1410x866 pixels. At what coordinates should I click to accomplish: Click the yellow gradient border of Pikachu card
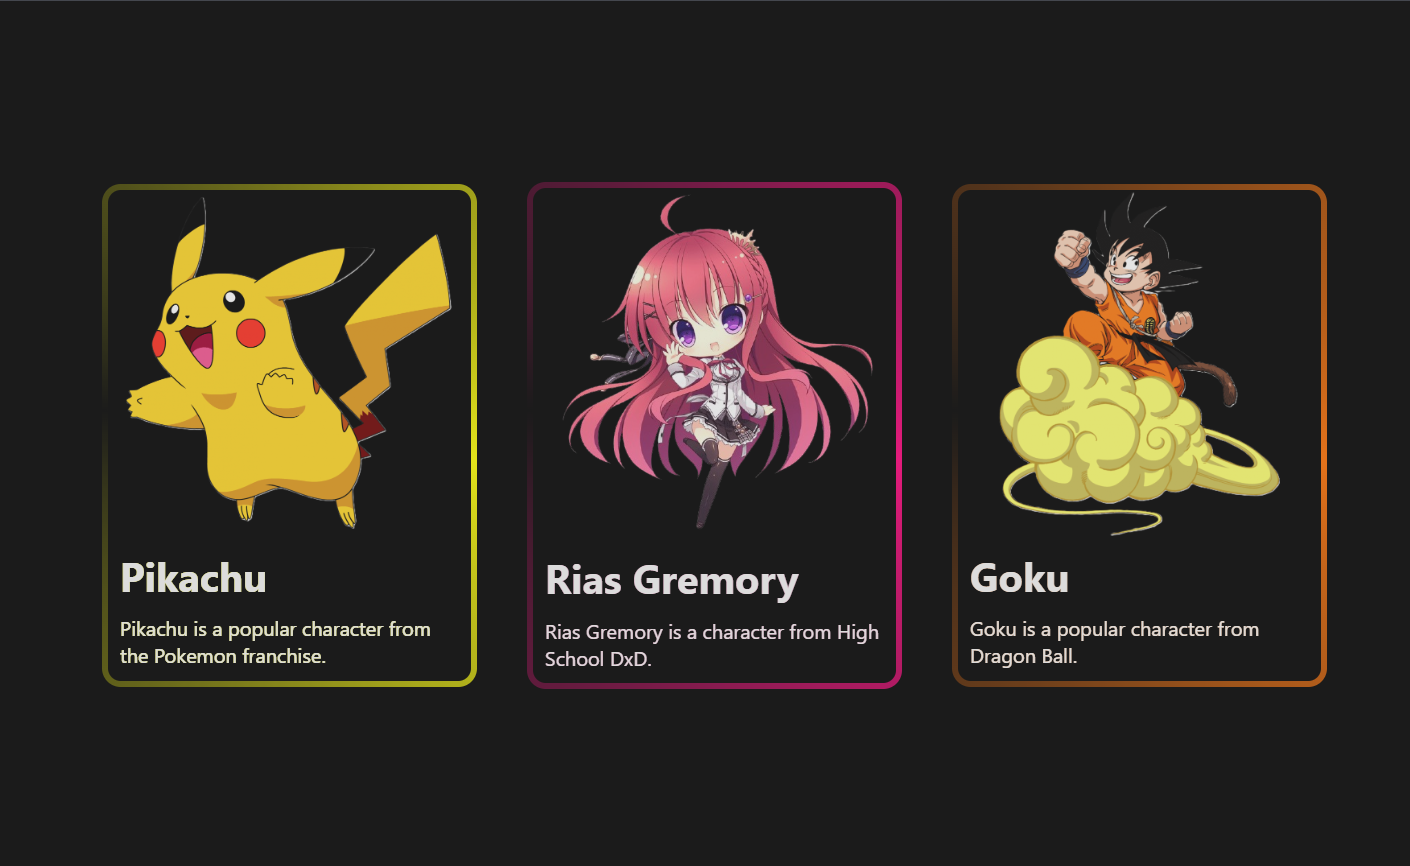473,435
